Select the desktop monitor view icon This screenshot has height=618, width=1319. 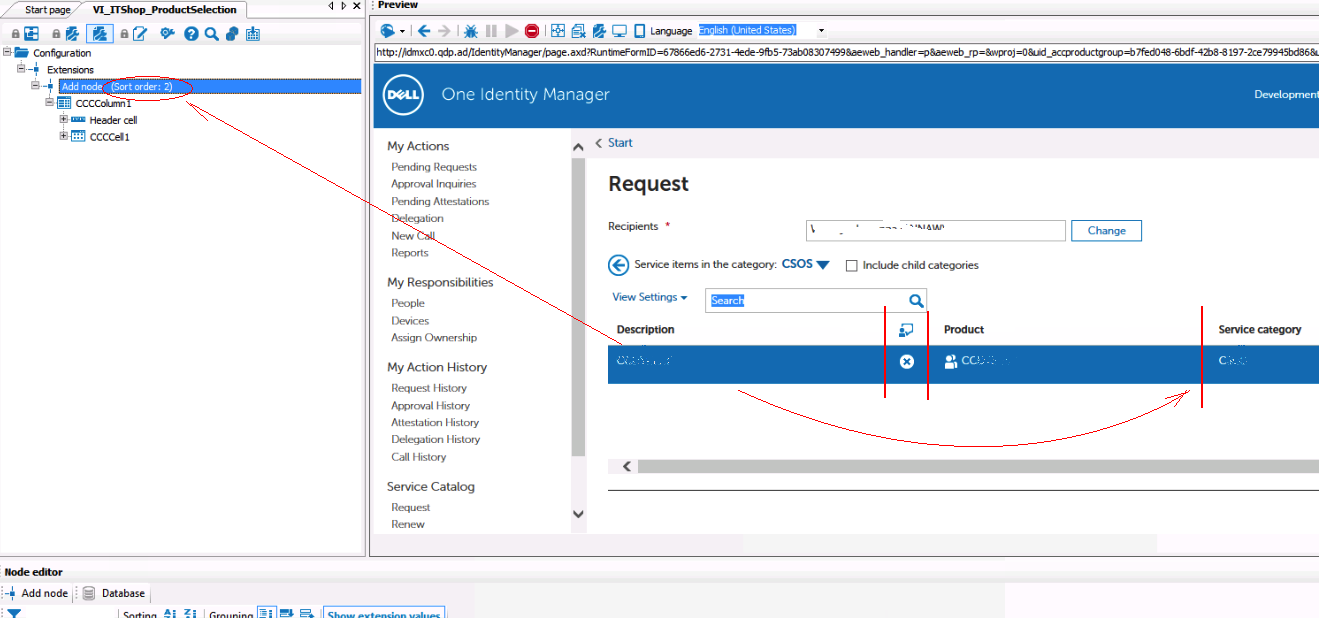[619, 31]
